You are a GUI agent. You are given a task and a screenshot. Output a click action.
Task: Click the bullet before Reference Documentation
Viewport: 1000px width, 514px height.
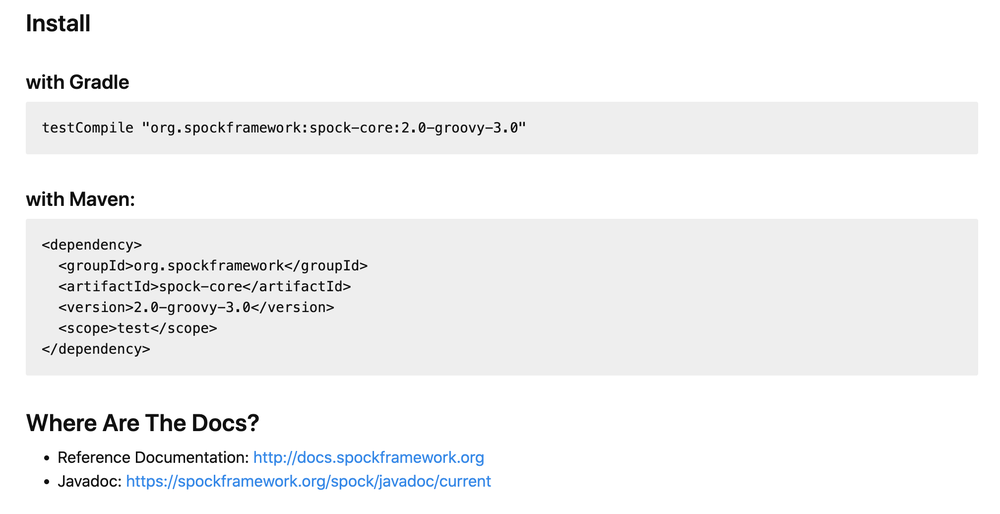pyautogui.click(x=46, y=458)
